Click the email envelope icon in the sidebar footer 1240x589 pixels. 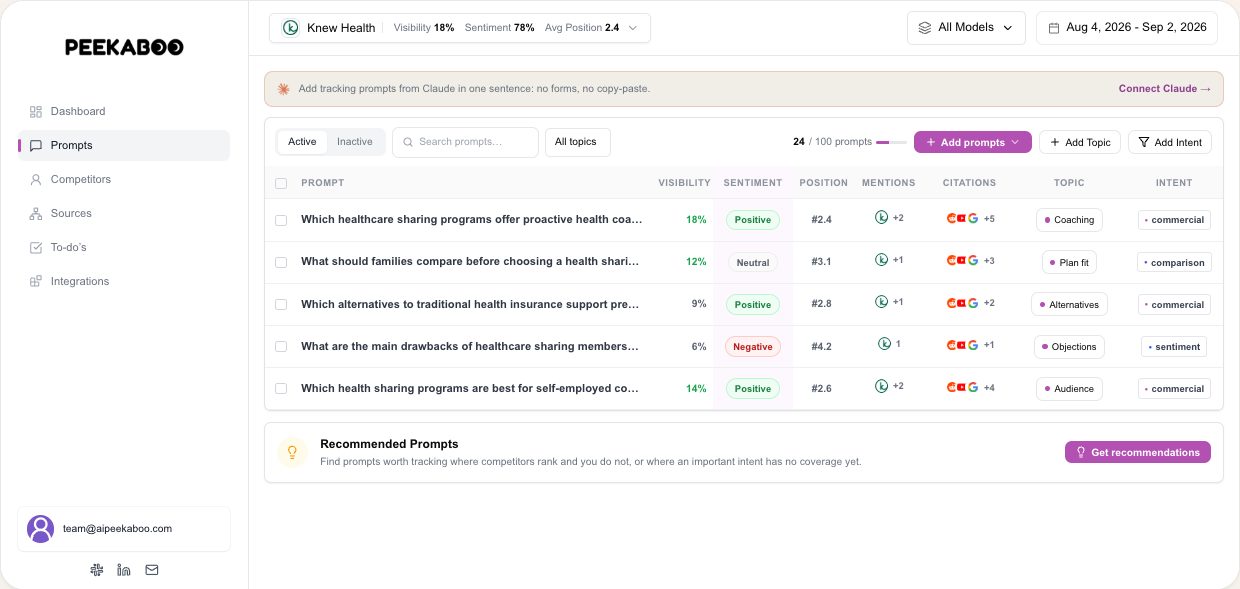pos(152,570)
